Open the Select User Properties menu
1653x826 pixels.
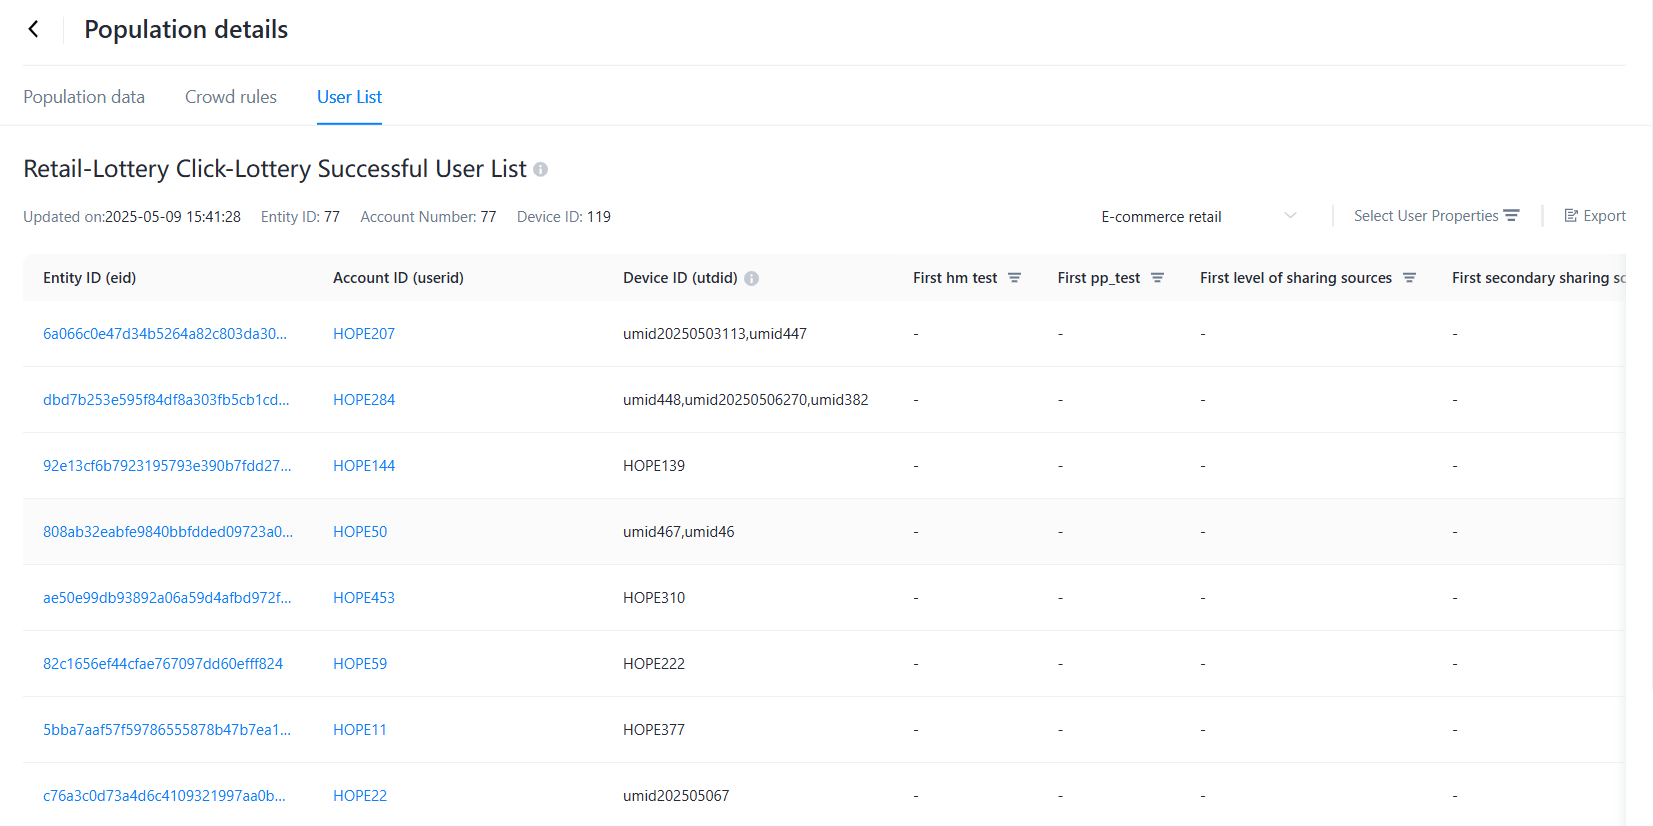click(1426, 216)
